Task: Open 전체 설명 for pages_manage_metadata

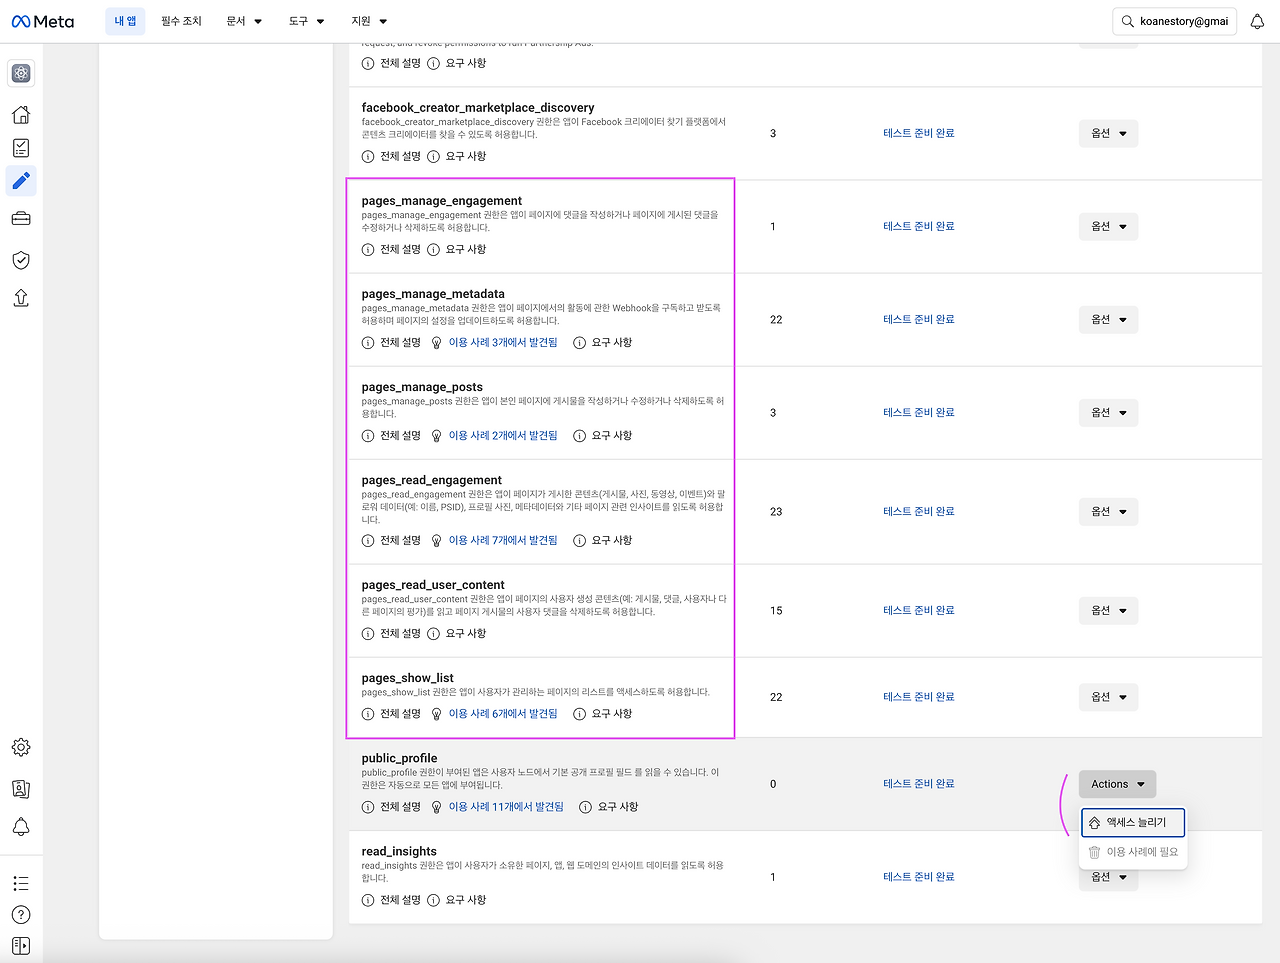Action: (x=400, y=343)
